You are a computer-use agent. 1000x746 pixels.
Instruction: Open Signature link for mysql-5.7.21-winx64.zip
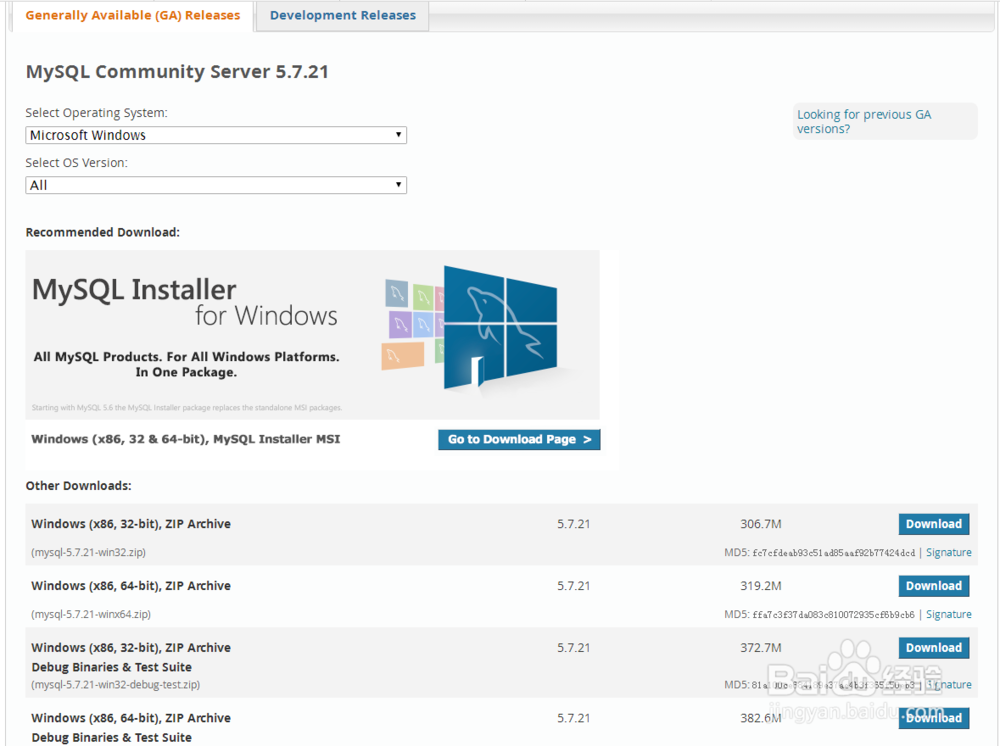pyautogui.click(x=948, y=615)
